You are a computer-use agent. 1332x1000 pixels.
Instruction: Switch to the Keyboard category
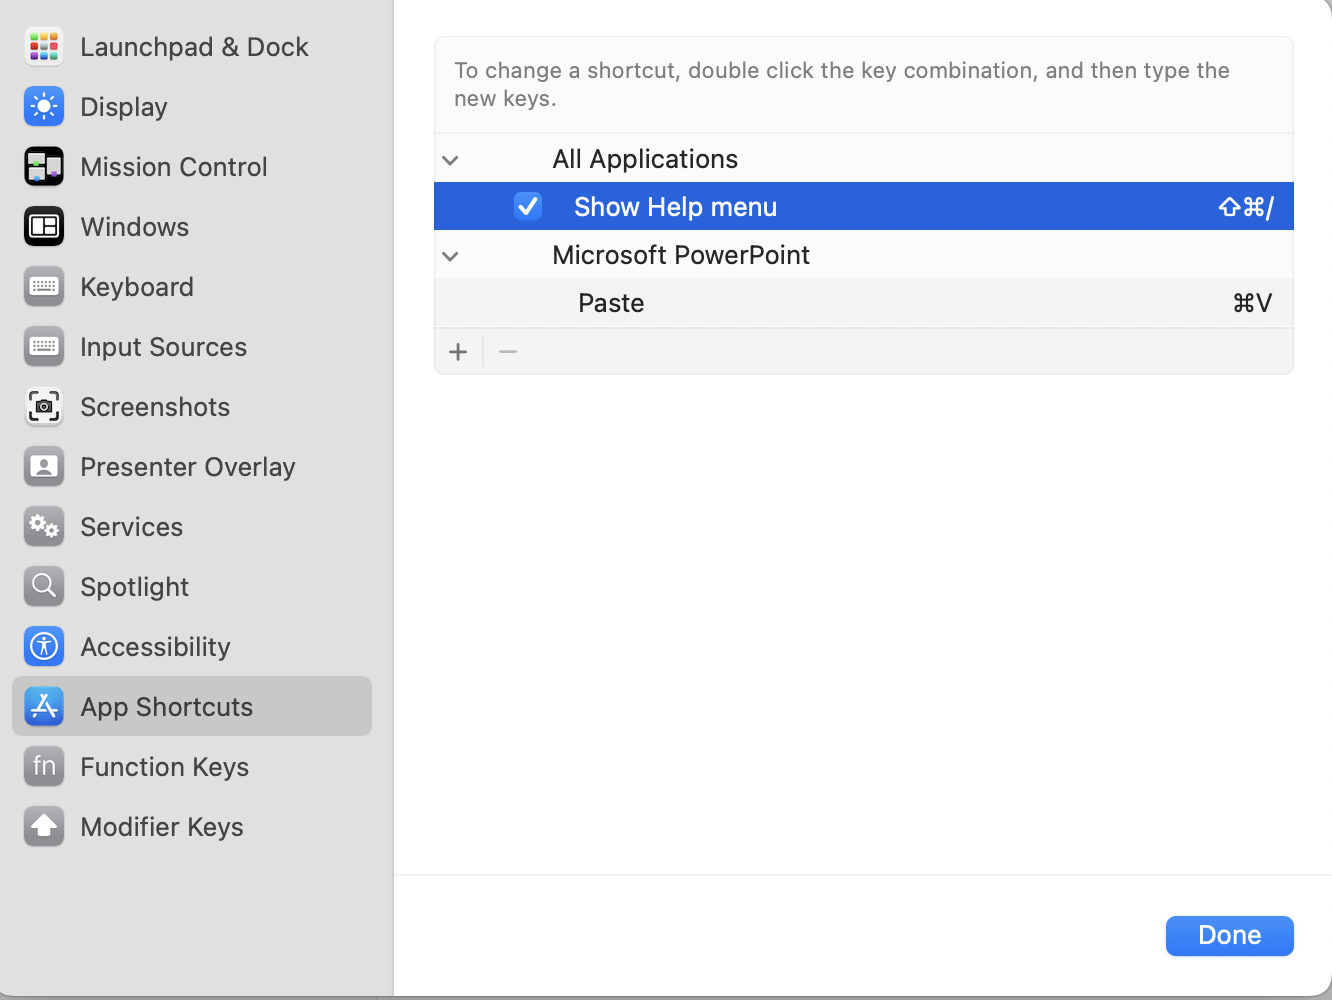137,287
